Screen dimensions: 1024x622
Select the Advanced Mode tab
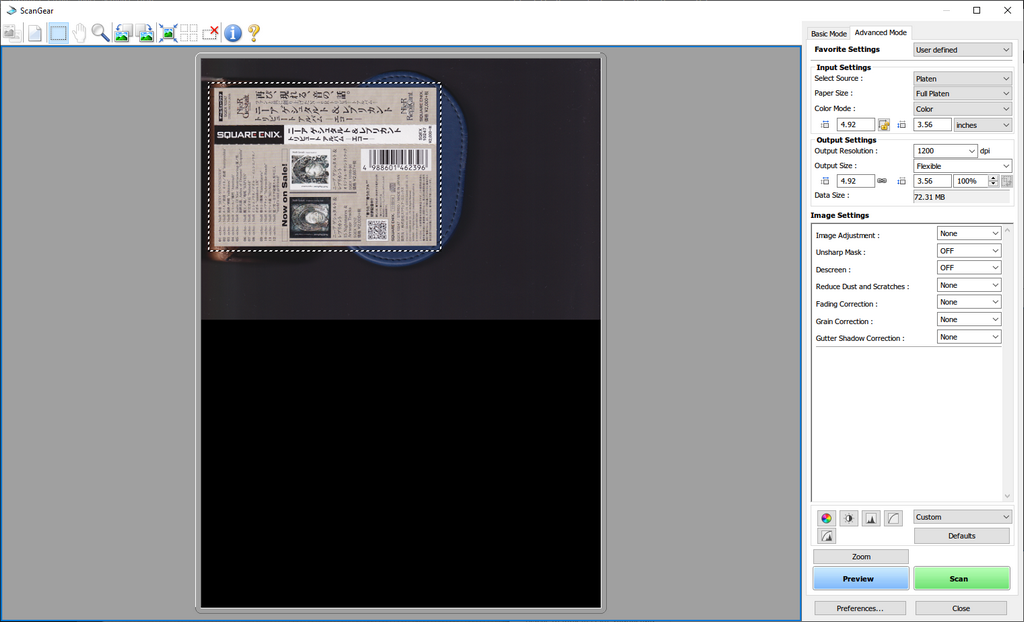pos(880,33)
